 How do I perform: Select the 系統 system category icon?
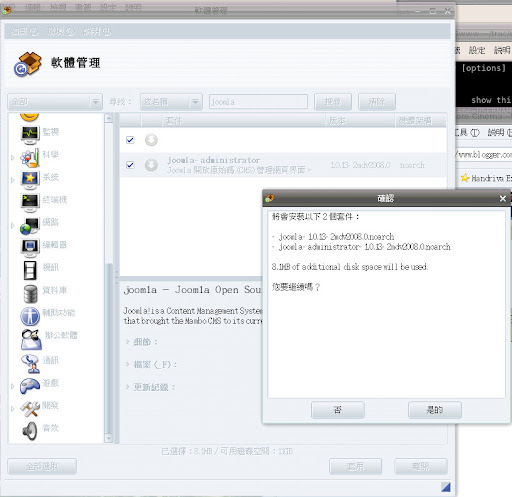pyautogui.click(x=30, y=180)
